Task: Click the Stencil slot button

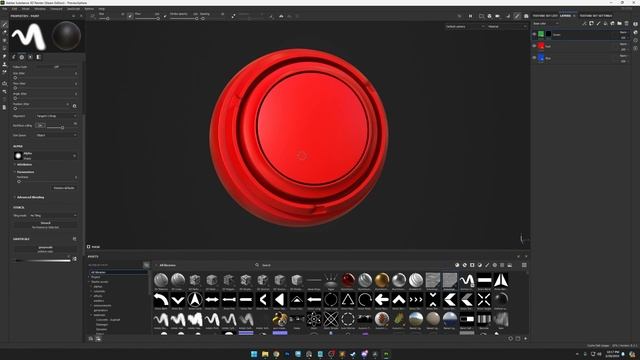Action: (x=45, y=224)
